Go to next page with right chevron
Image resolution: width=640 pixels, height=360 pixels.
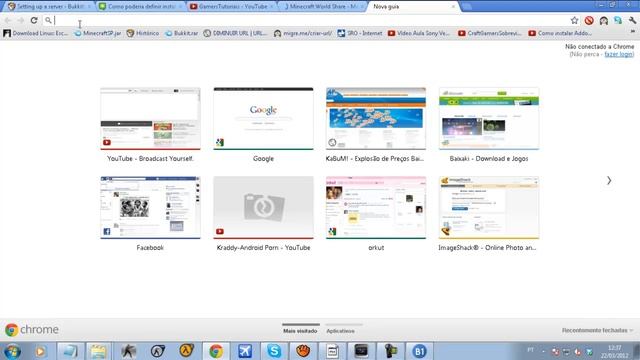click(609, 180)
